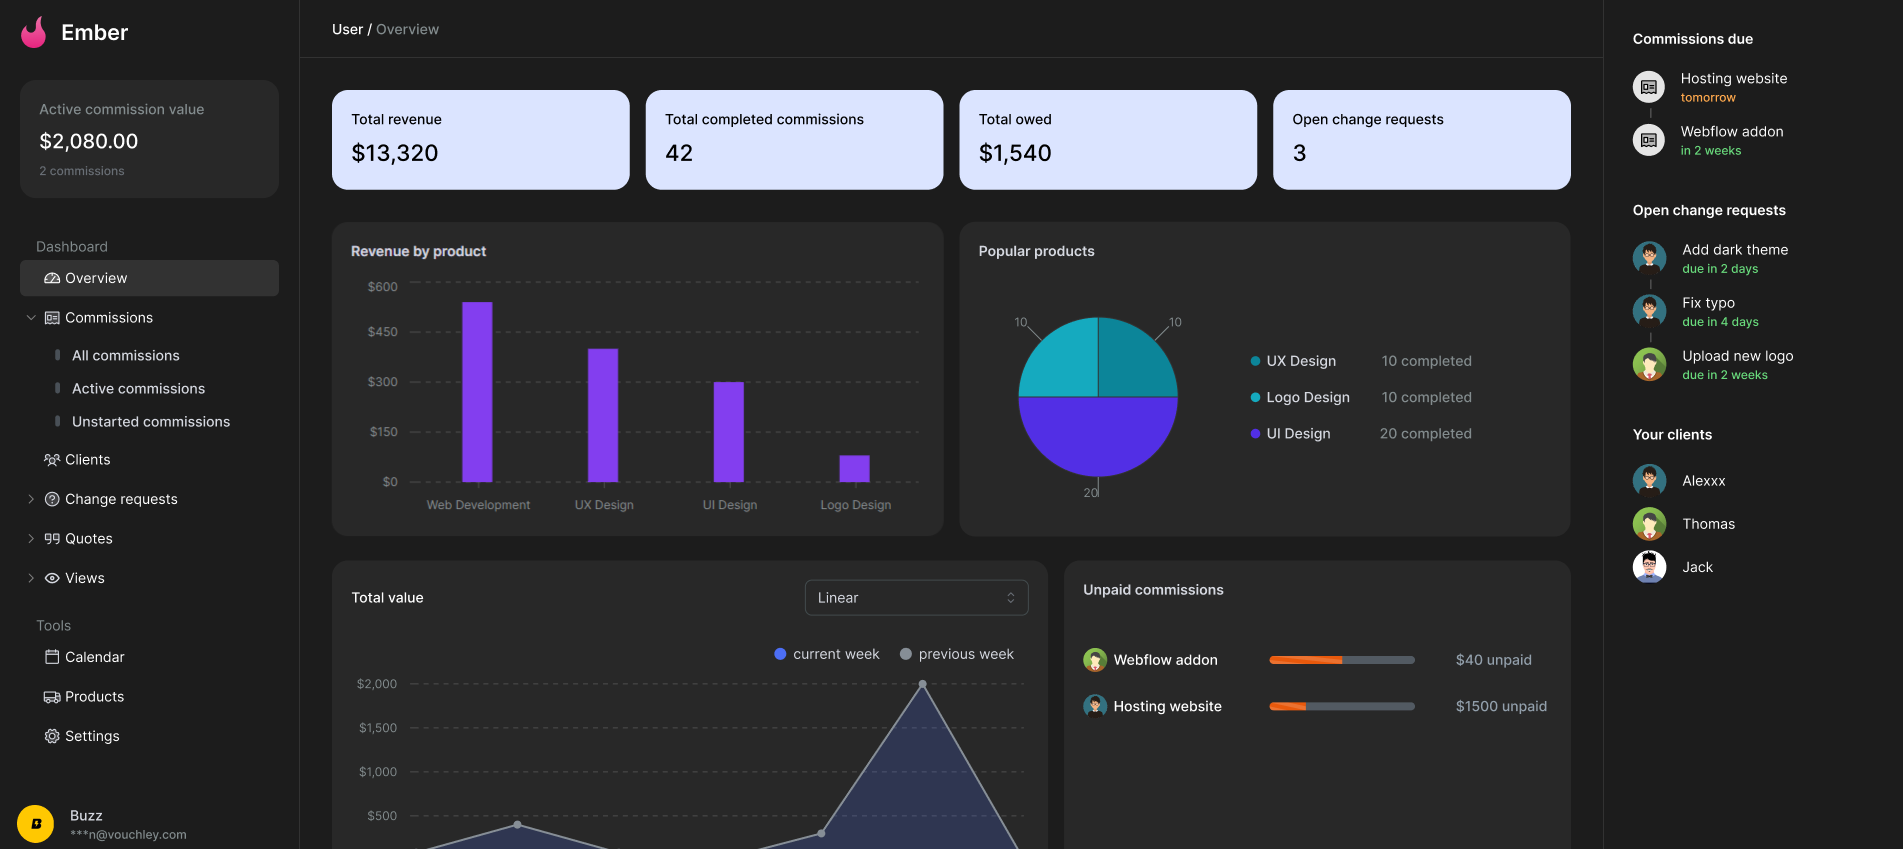Click the User breadcrumb link

pos(347,29)
